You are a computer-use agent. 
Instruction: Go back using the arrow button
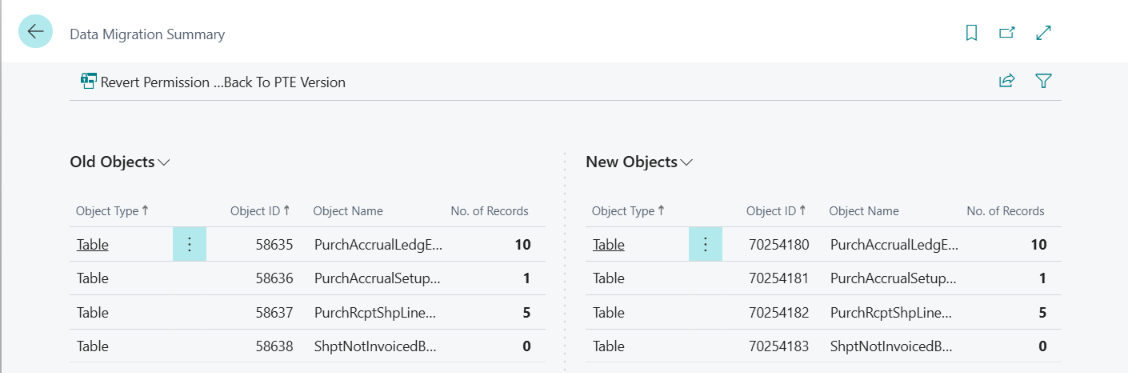click(35, 32)
